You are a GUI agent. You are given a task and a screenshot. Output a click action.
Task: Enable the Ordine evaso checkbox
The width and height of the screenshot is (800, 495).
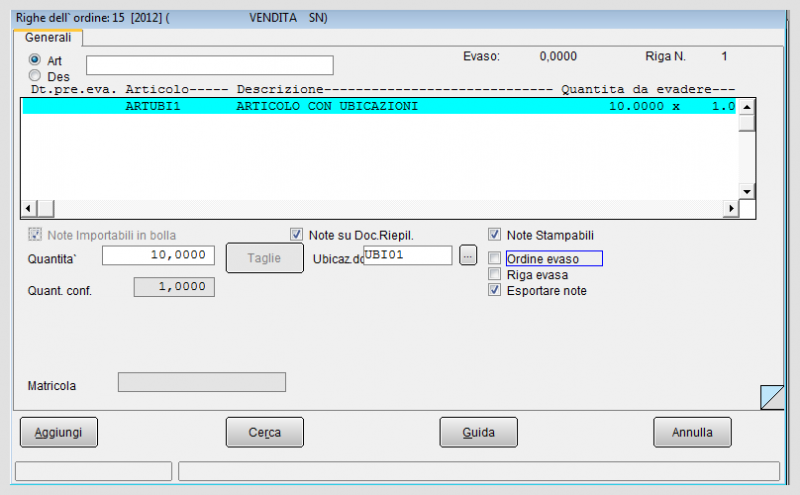pos(494,258)
